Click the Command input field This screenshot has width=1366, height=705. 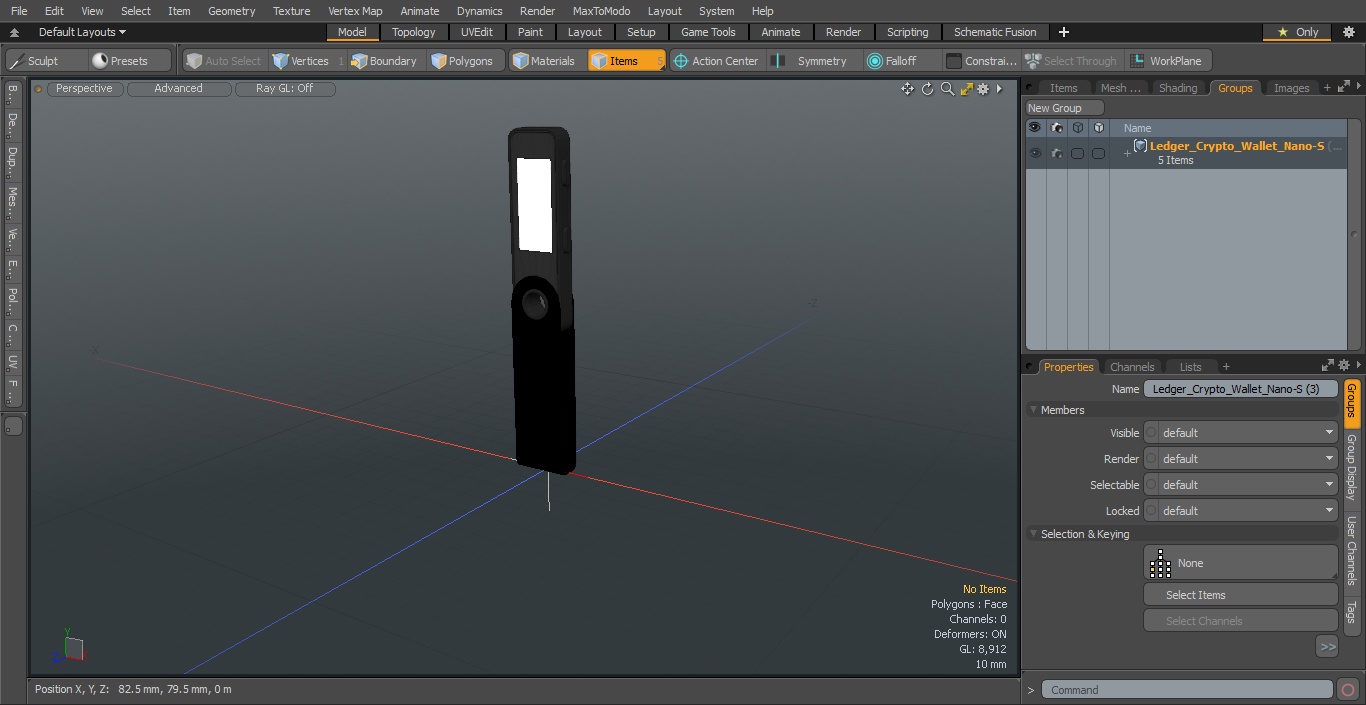pyautogui.click(x=1187, y=690)
